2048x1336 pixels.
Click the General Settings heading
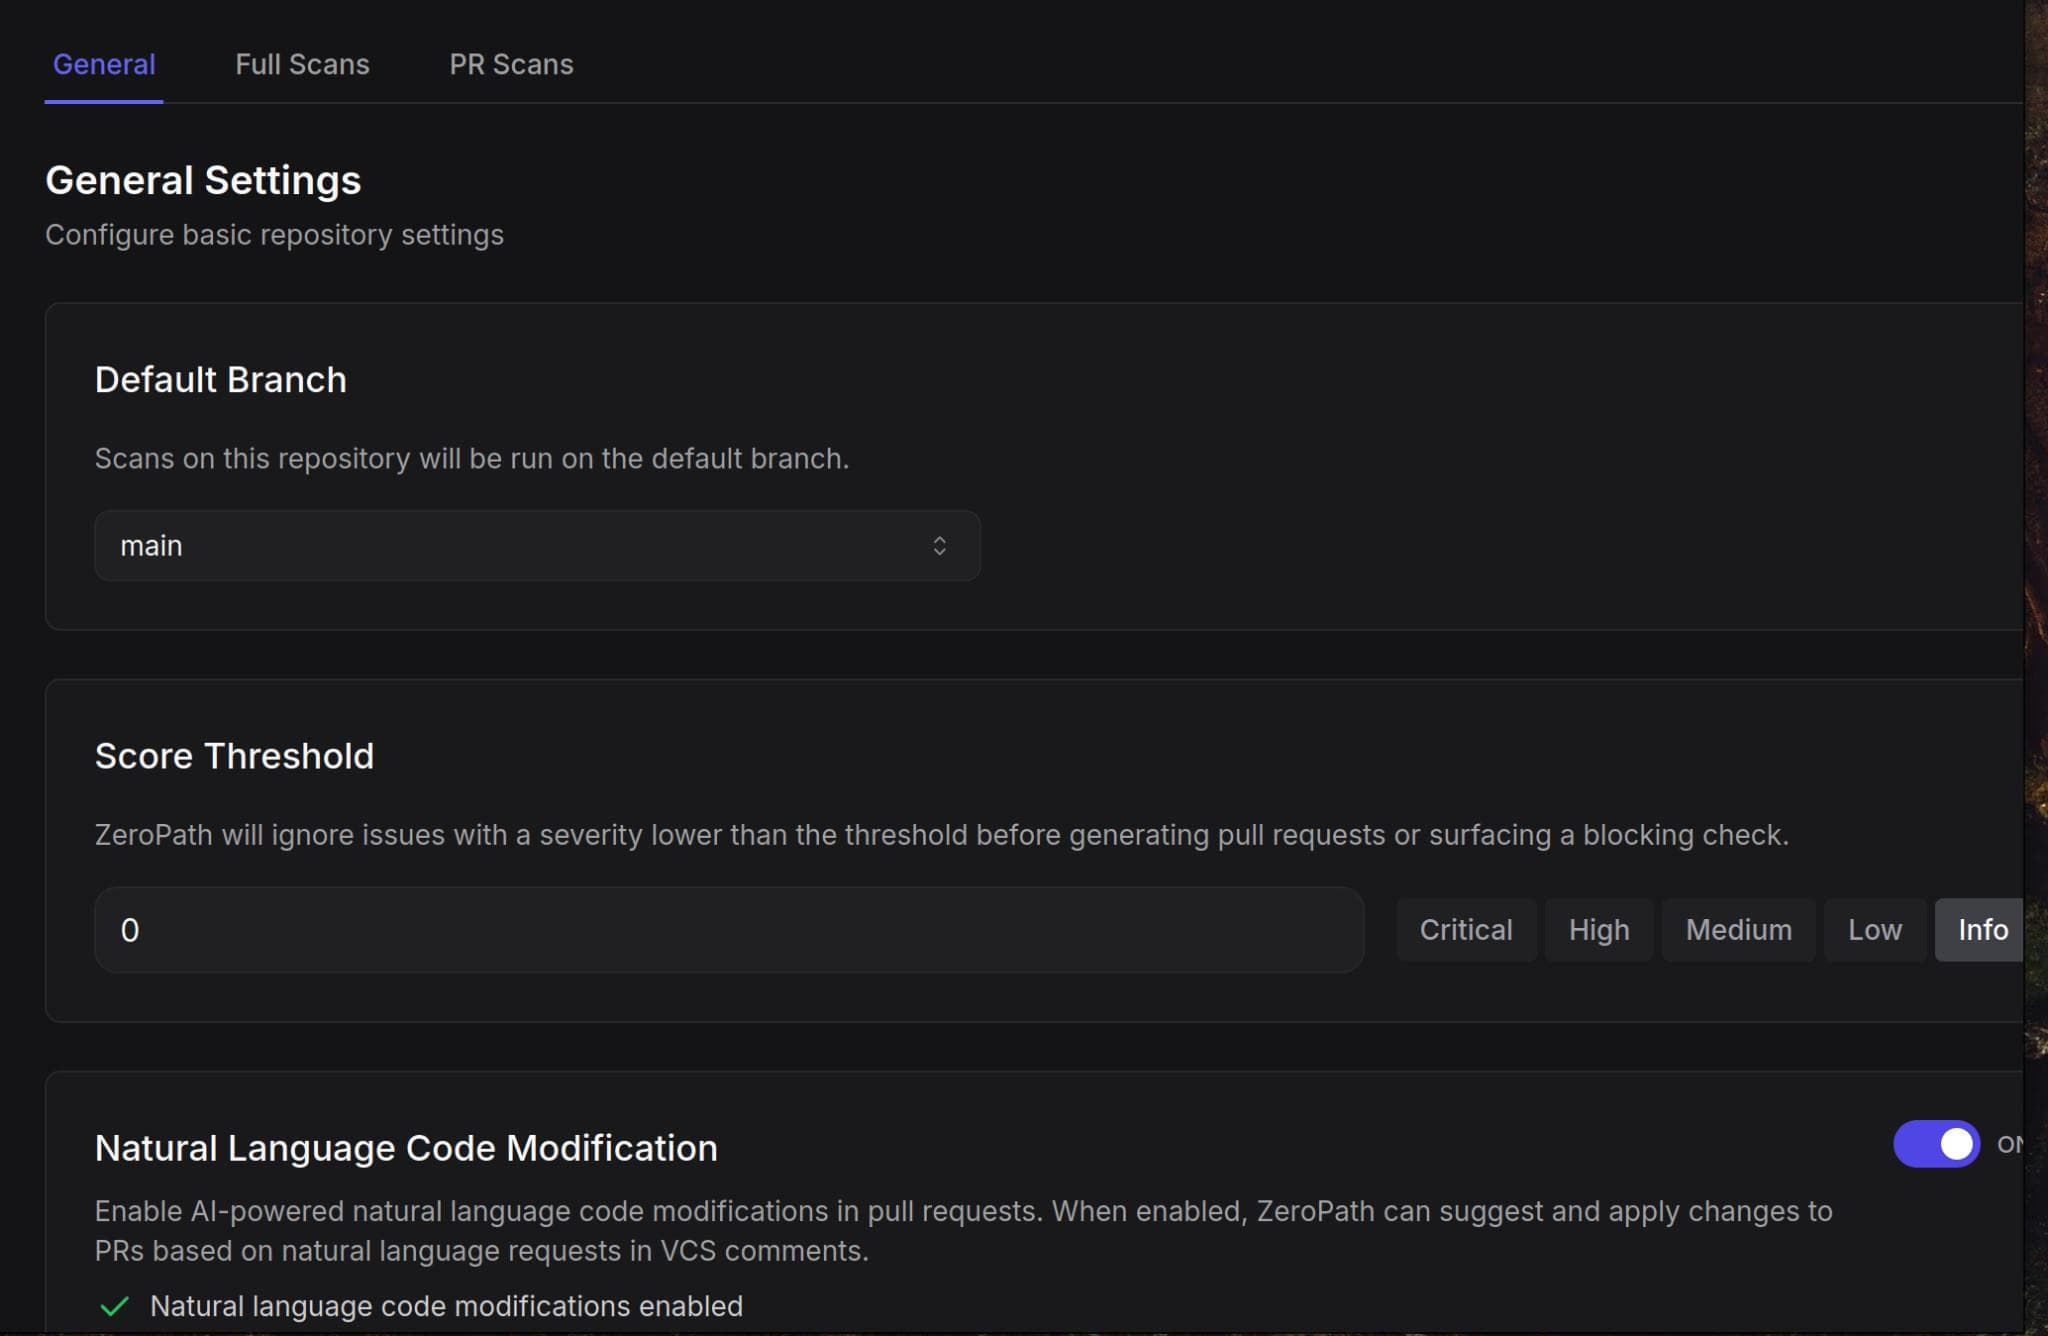pyautogui.click(x=203, y=181)
